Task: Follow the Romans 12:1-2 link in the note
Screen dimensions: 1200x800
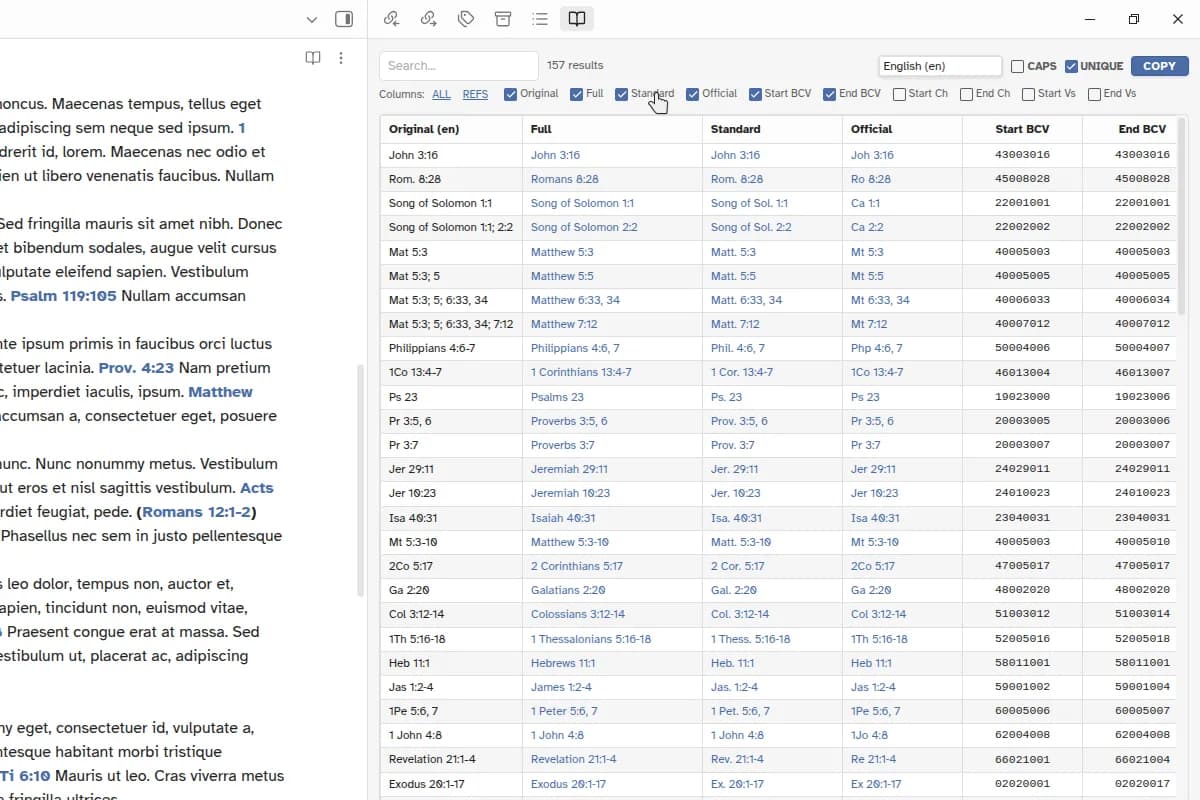Action: click(x=198, y=512)
